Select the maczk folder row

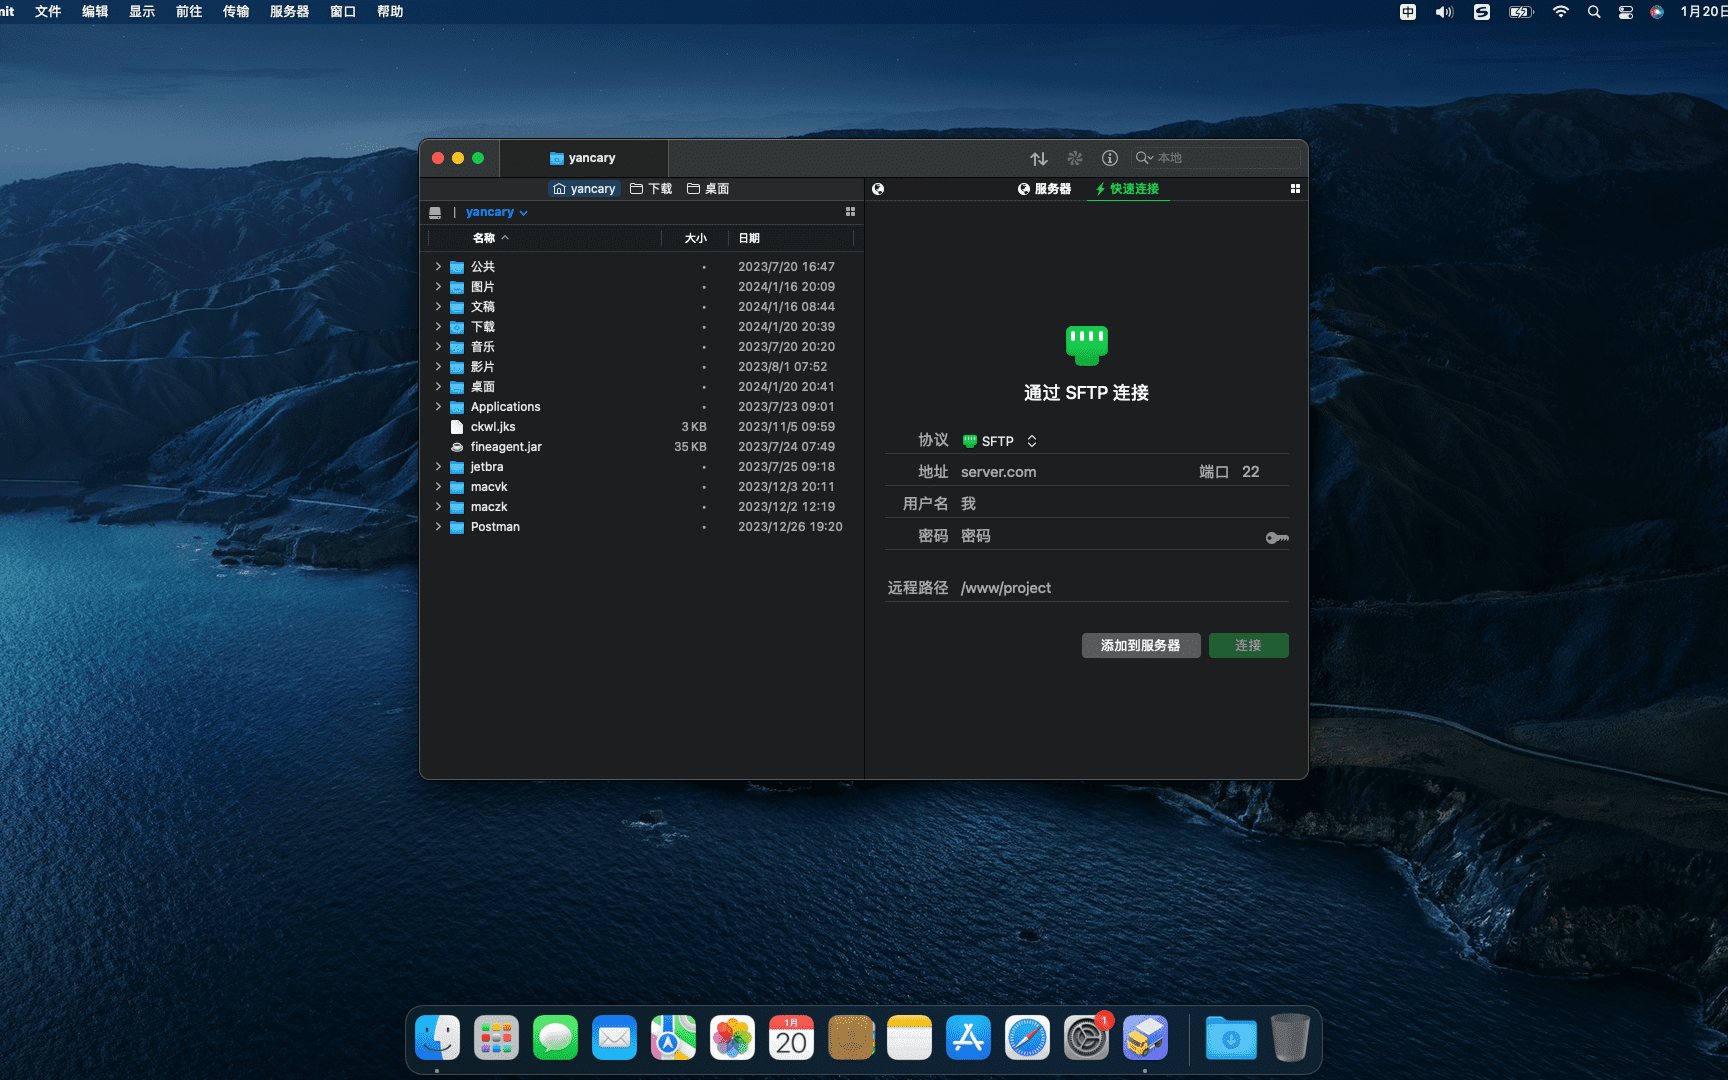[640, 507]
